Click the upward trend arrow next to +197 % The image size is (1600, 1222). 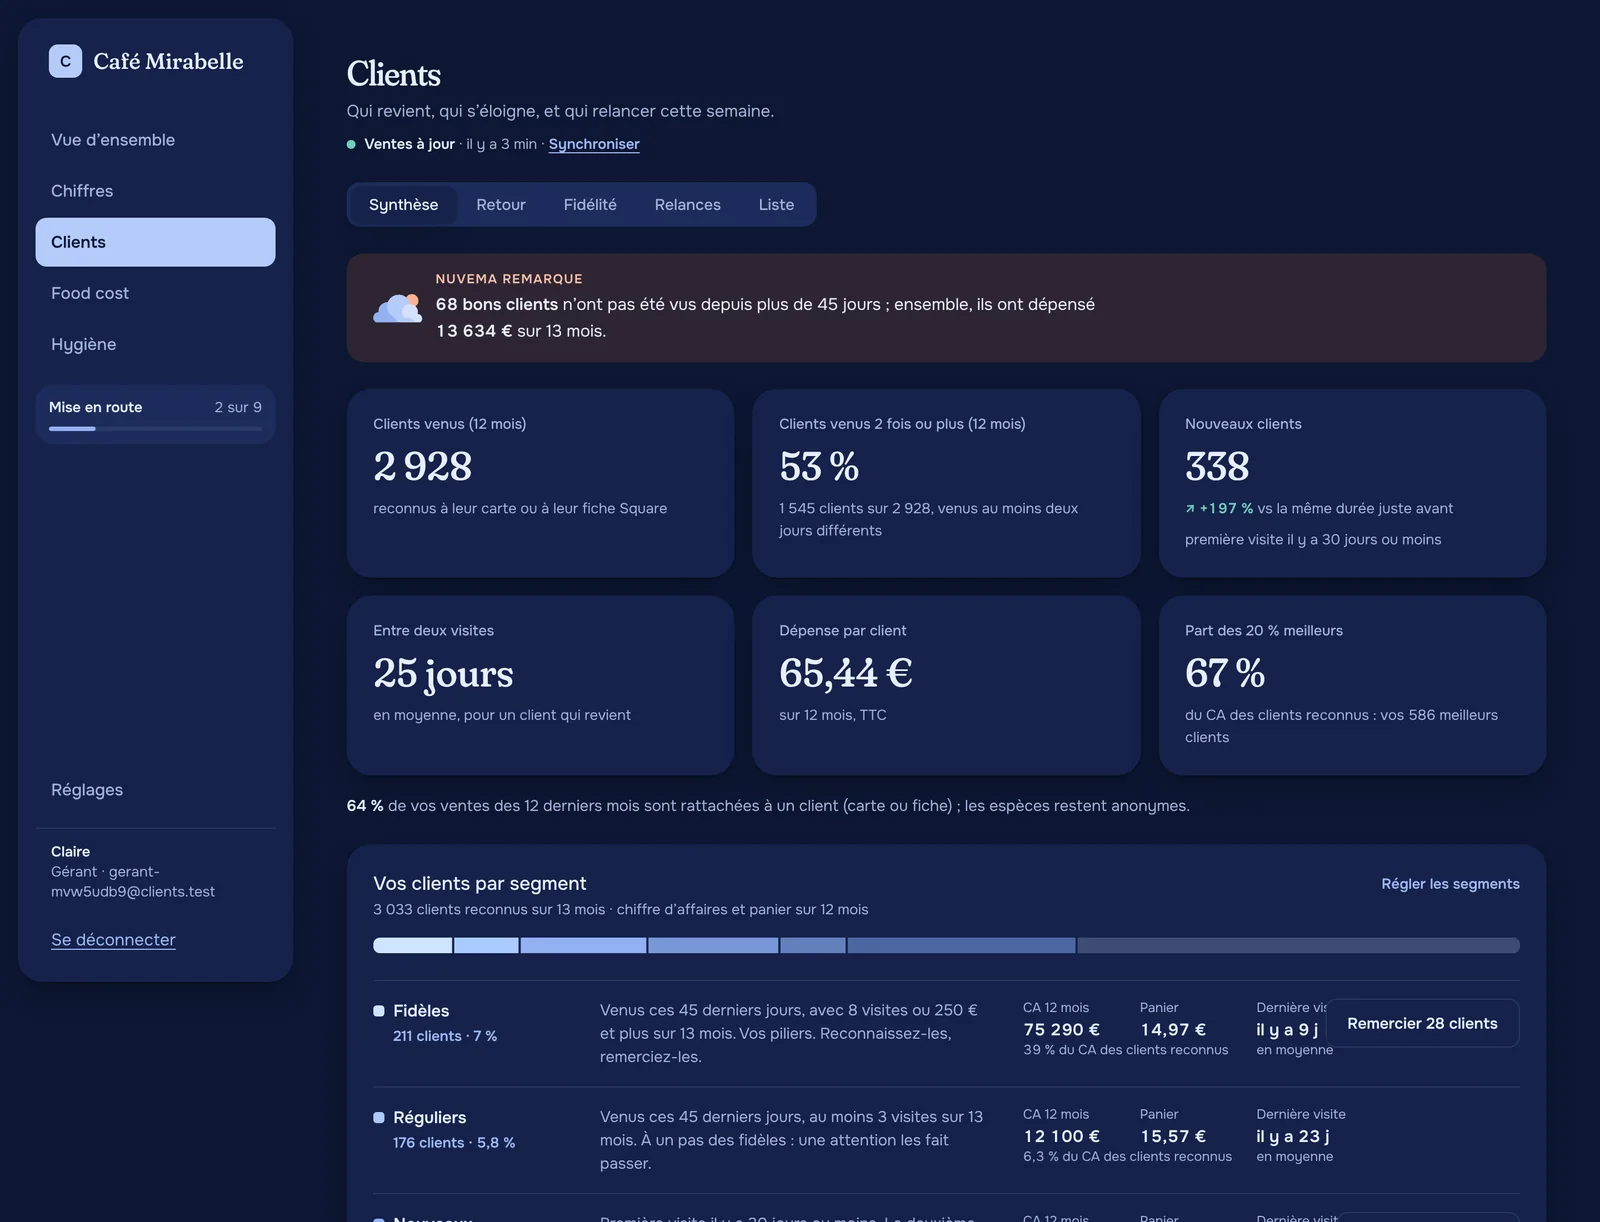pyautogui.click(x=1190, y=509)
